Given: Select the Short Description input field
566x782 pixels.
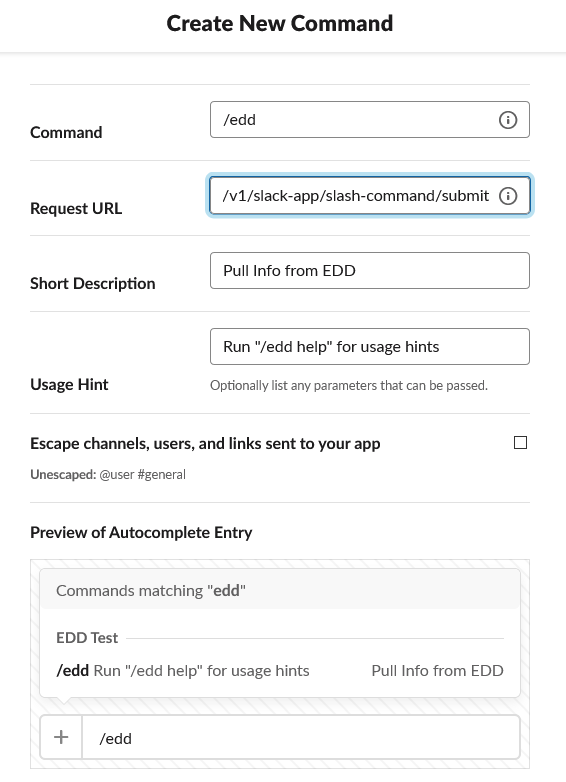Looking at the screenshot, I should pyautogui.click(x=370, y=270).
